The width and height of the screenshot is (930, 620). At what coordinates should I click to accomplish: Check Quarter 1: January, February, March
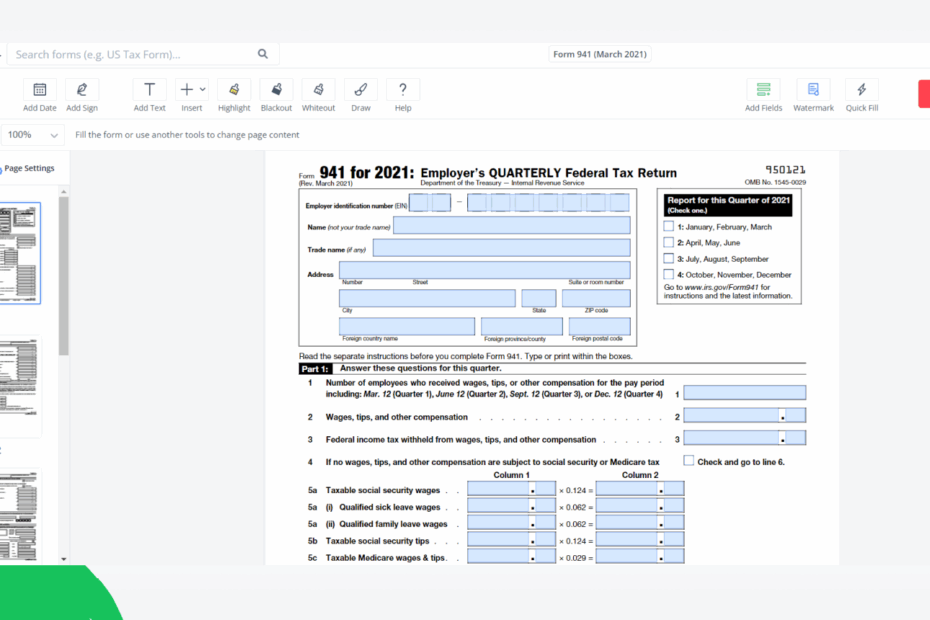668,225
